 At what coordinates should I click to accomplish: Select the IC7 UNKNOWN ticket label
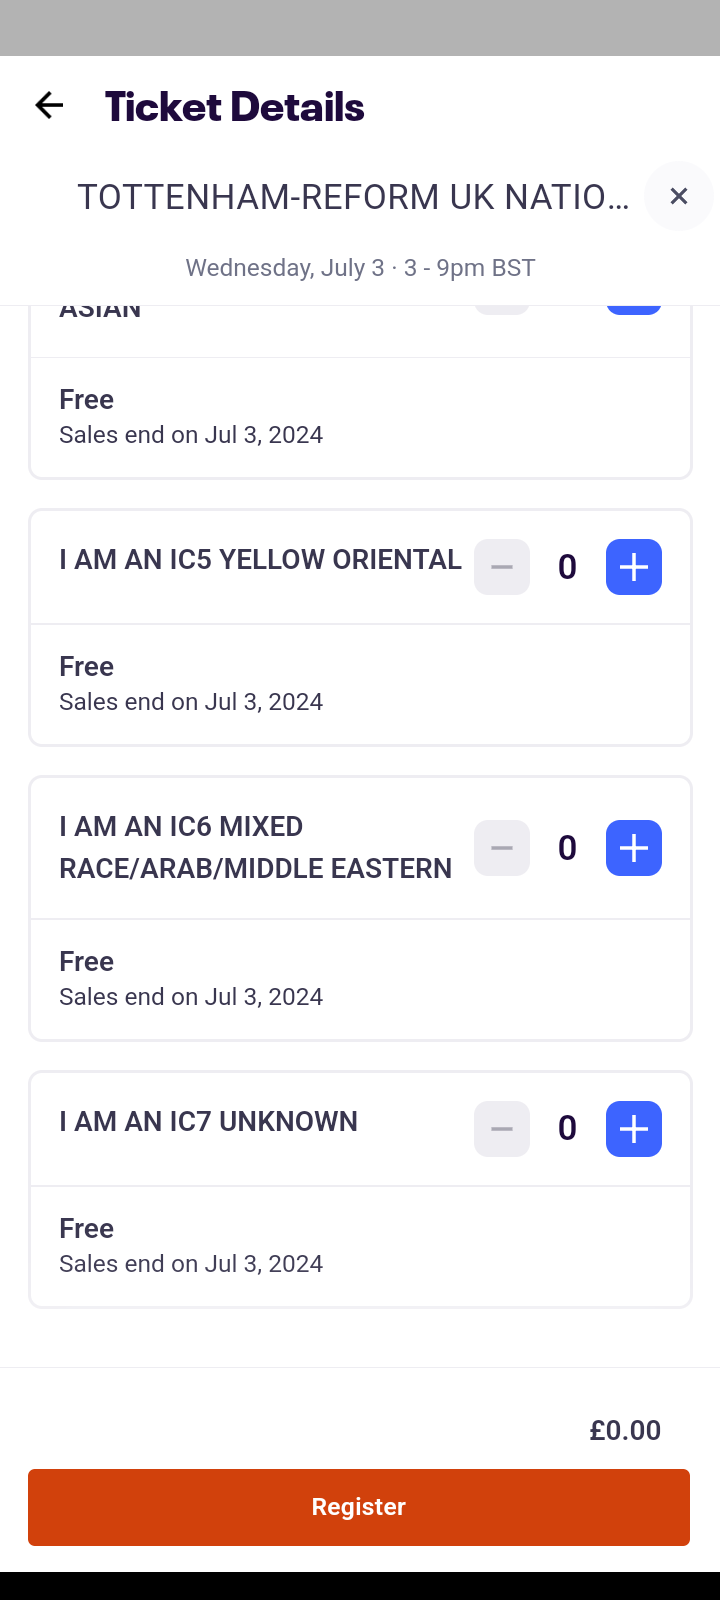click(x=208, y=1122)
